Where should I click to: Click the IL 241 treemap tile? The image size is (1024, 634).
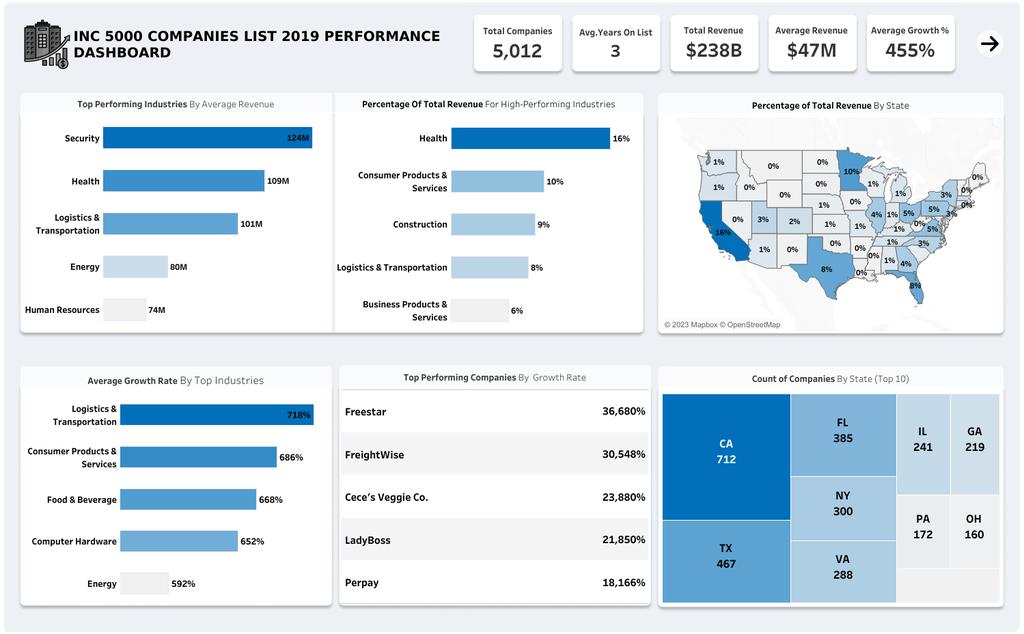point(923,444)
